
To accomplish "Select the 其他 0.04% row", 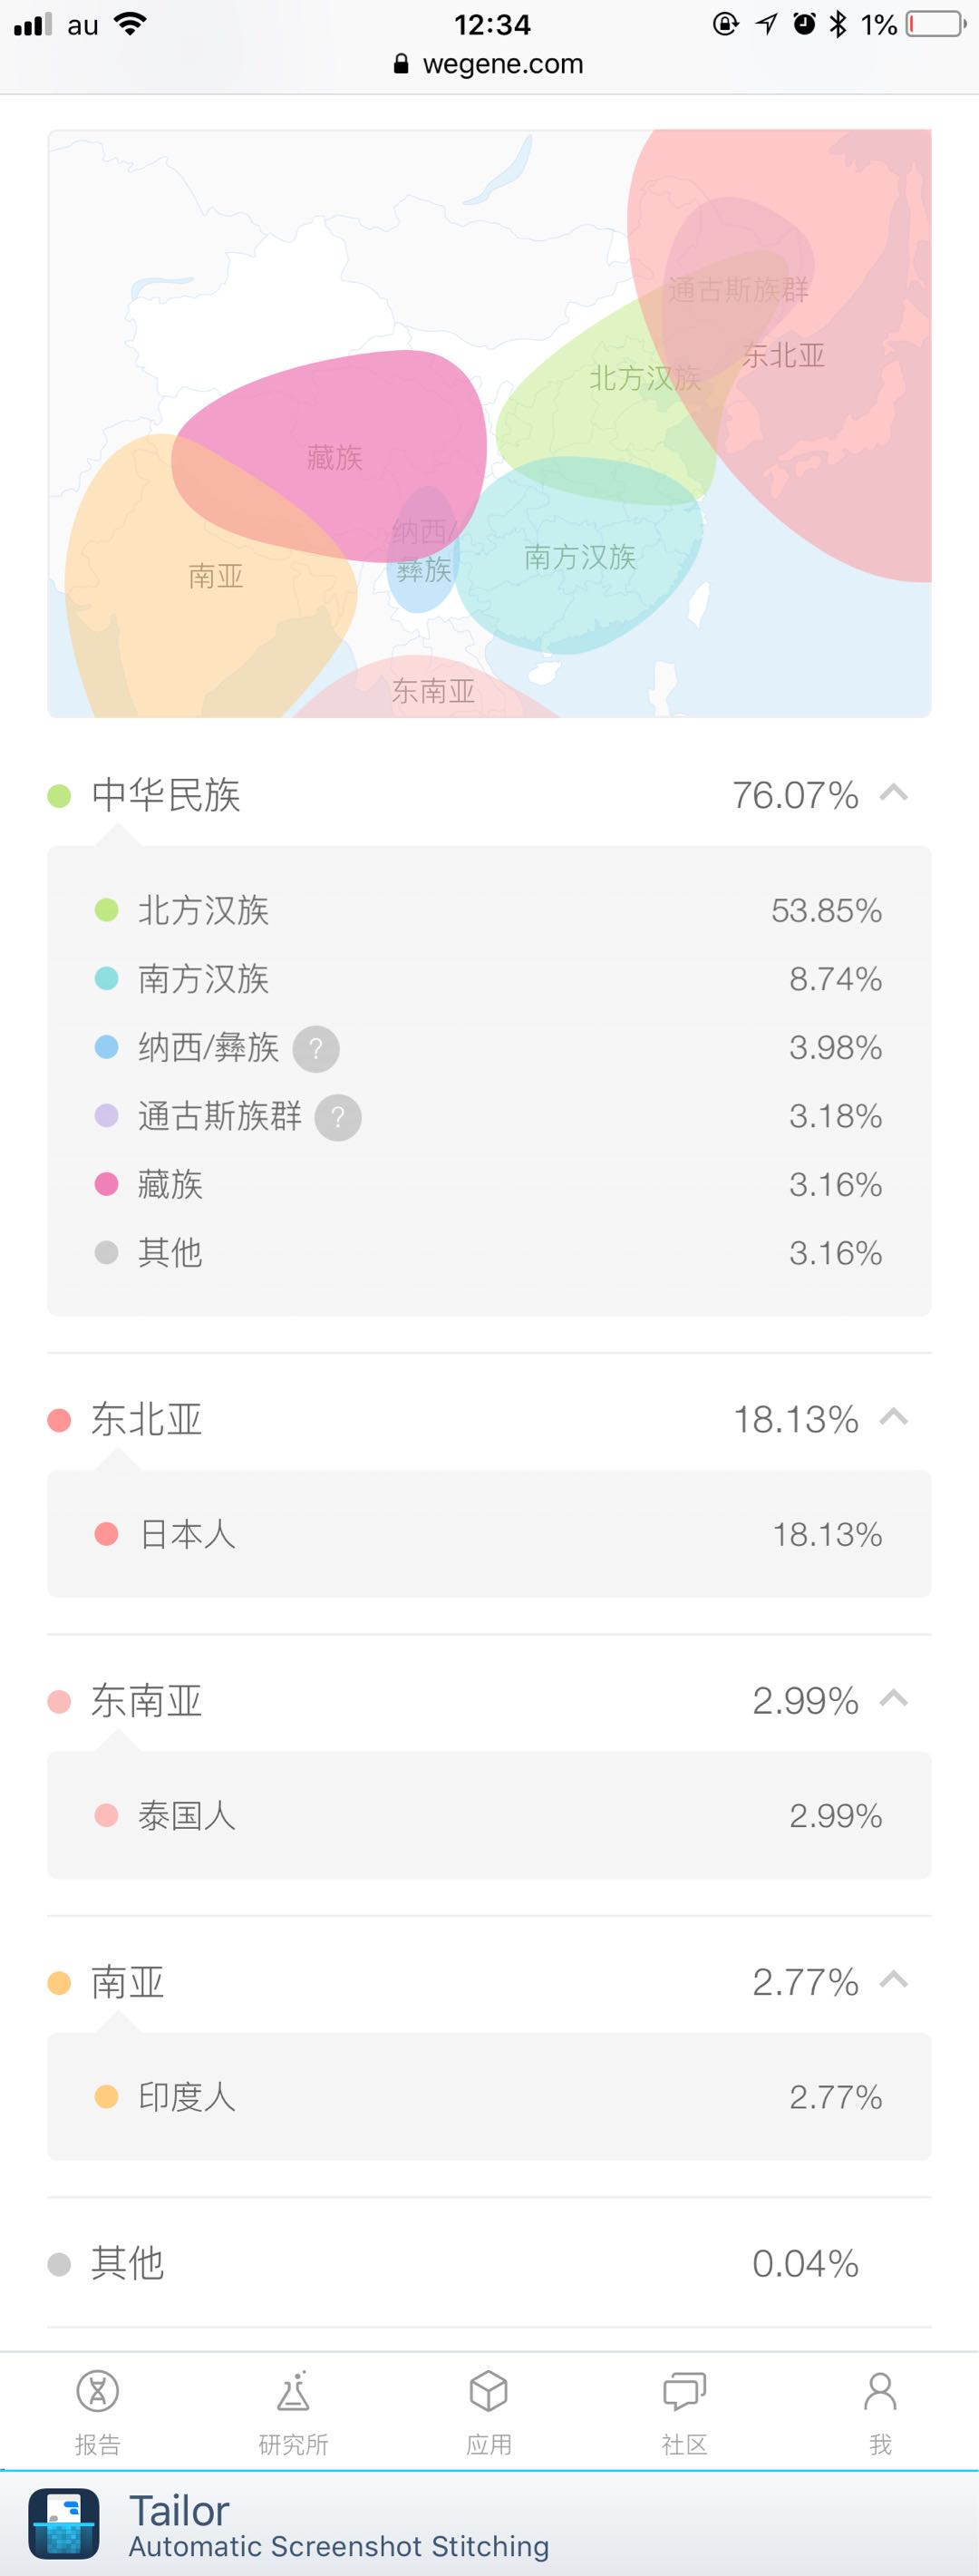I will click(489, 2263).
